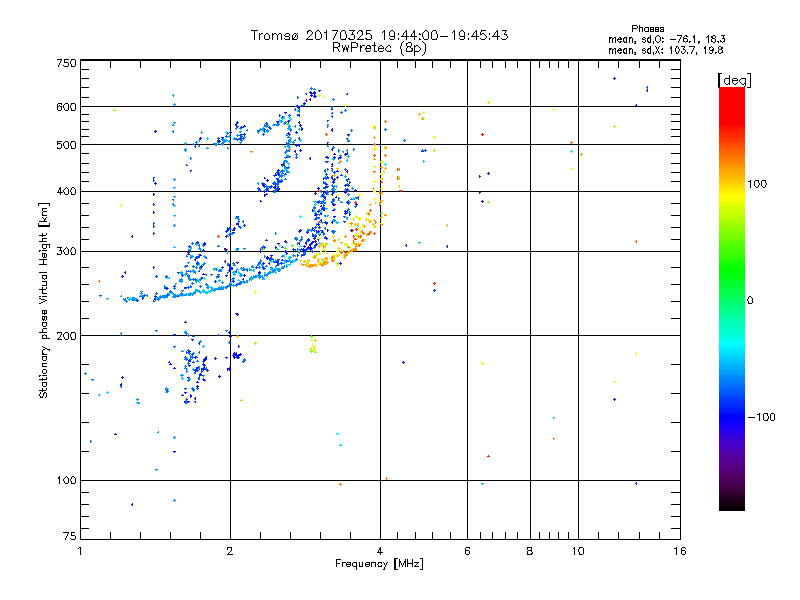The width and height of the screenshot is (800, 600).
Task: Click the x-axis tick label '1'
Action: tap(80, 551)
